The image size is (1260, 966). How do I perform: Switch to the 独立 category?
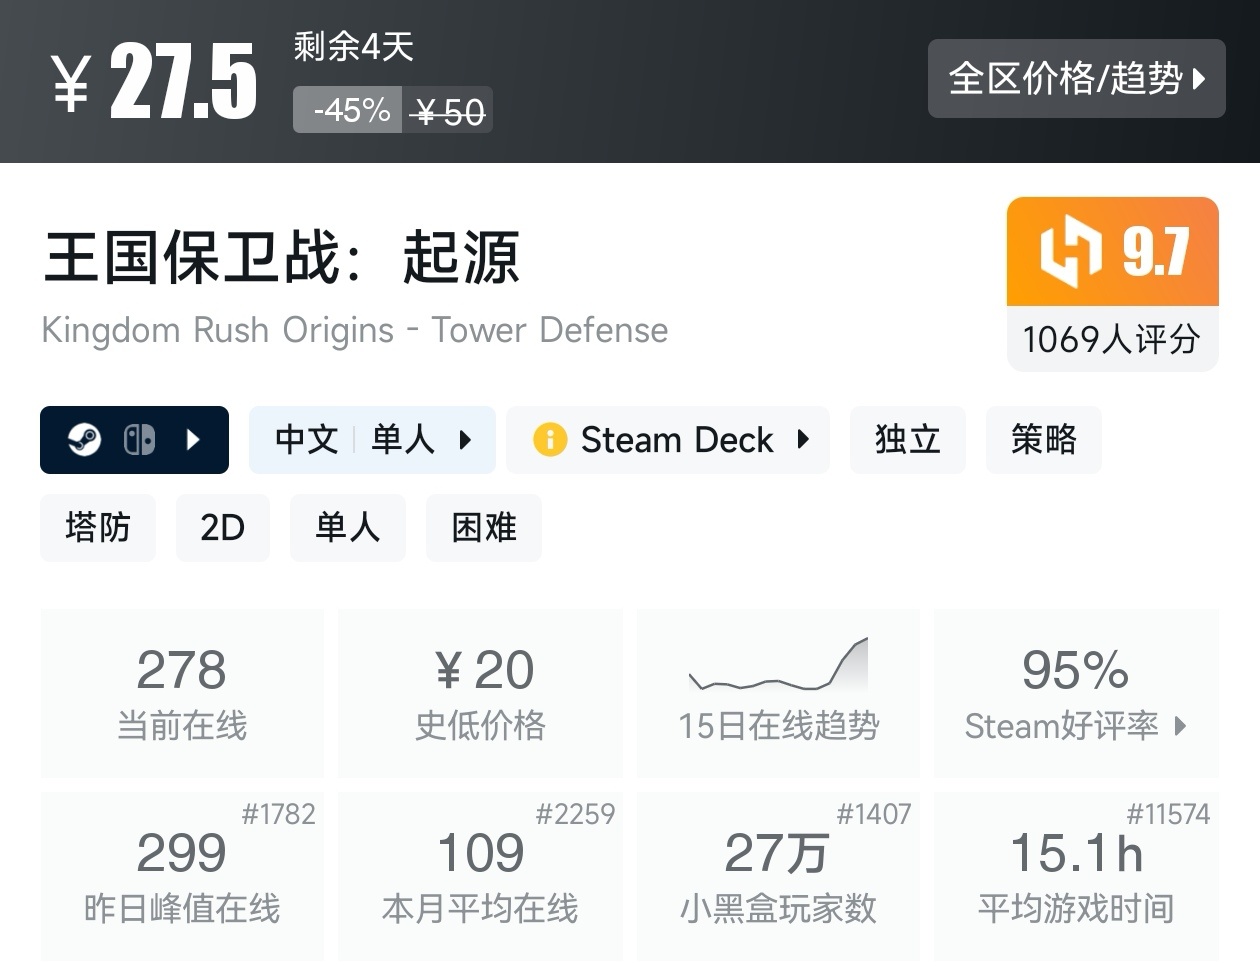[x=907, y=440]
